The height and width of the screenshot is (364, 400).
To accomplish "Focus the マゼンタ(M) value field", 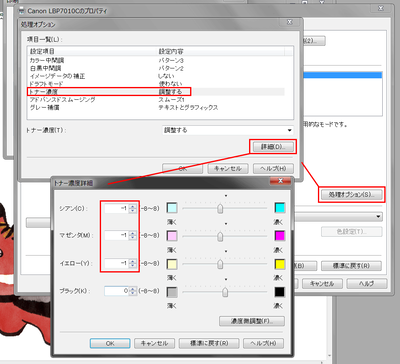I will [117, 235].
